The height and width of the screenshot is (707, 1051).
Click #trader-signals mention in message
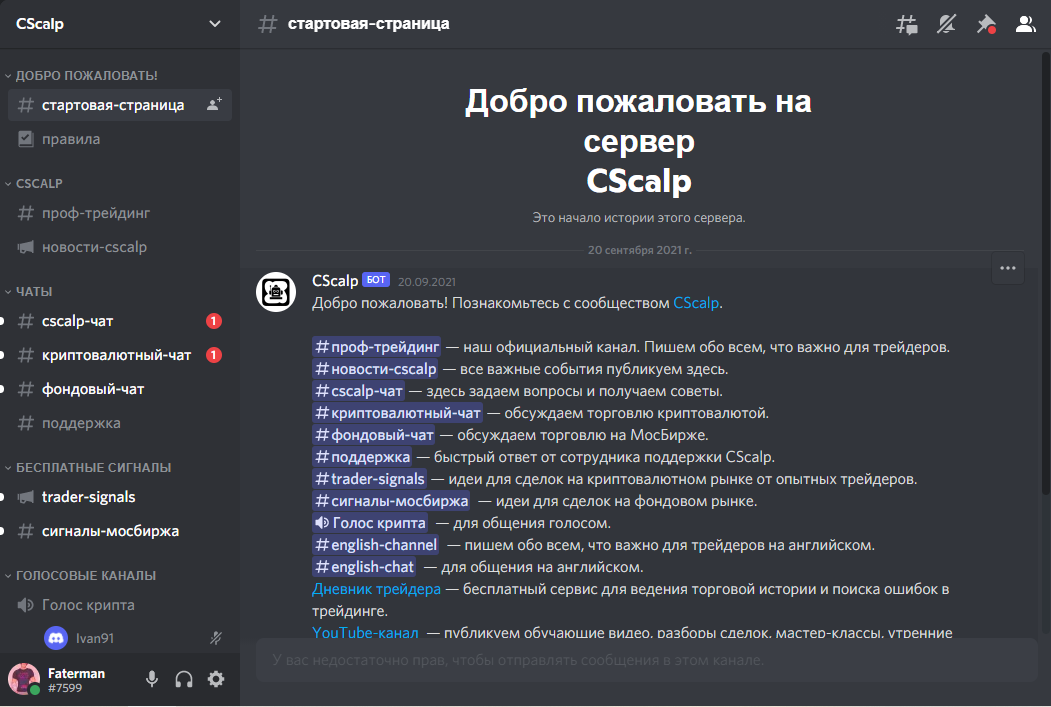point(369,479)
